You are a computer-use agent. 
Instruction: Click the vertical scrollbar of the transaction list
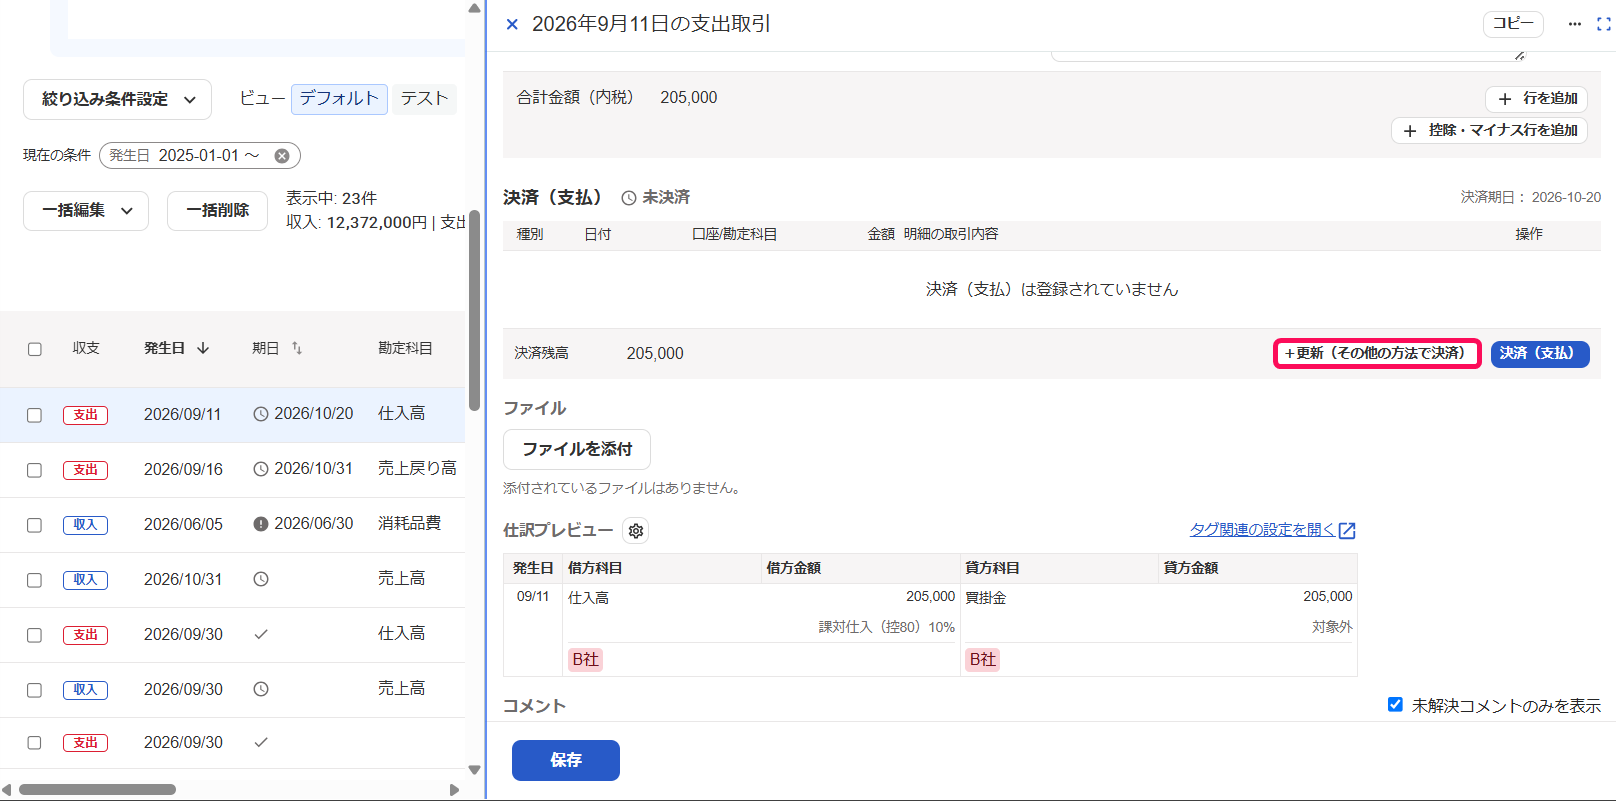(474, 310)
